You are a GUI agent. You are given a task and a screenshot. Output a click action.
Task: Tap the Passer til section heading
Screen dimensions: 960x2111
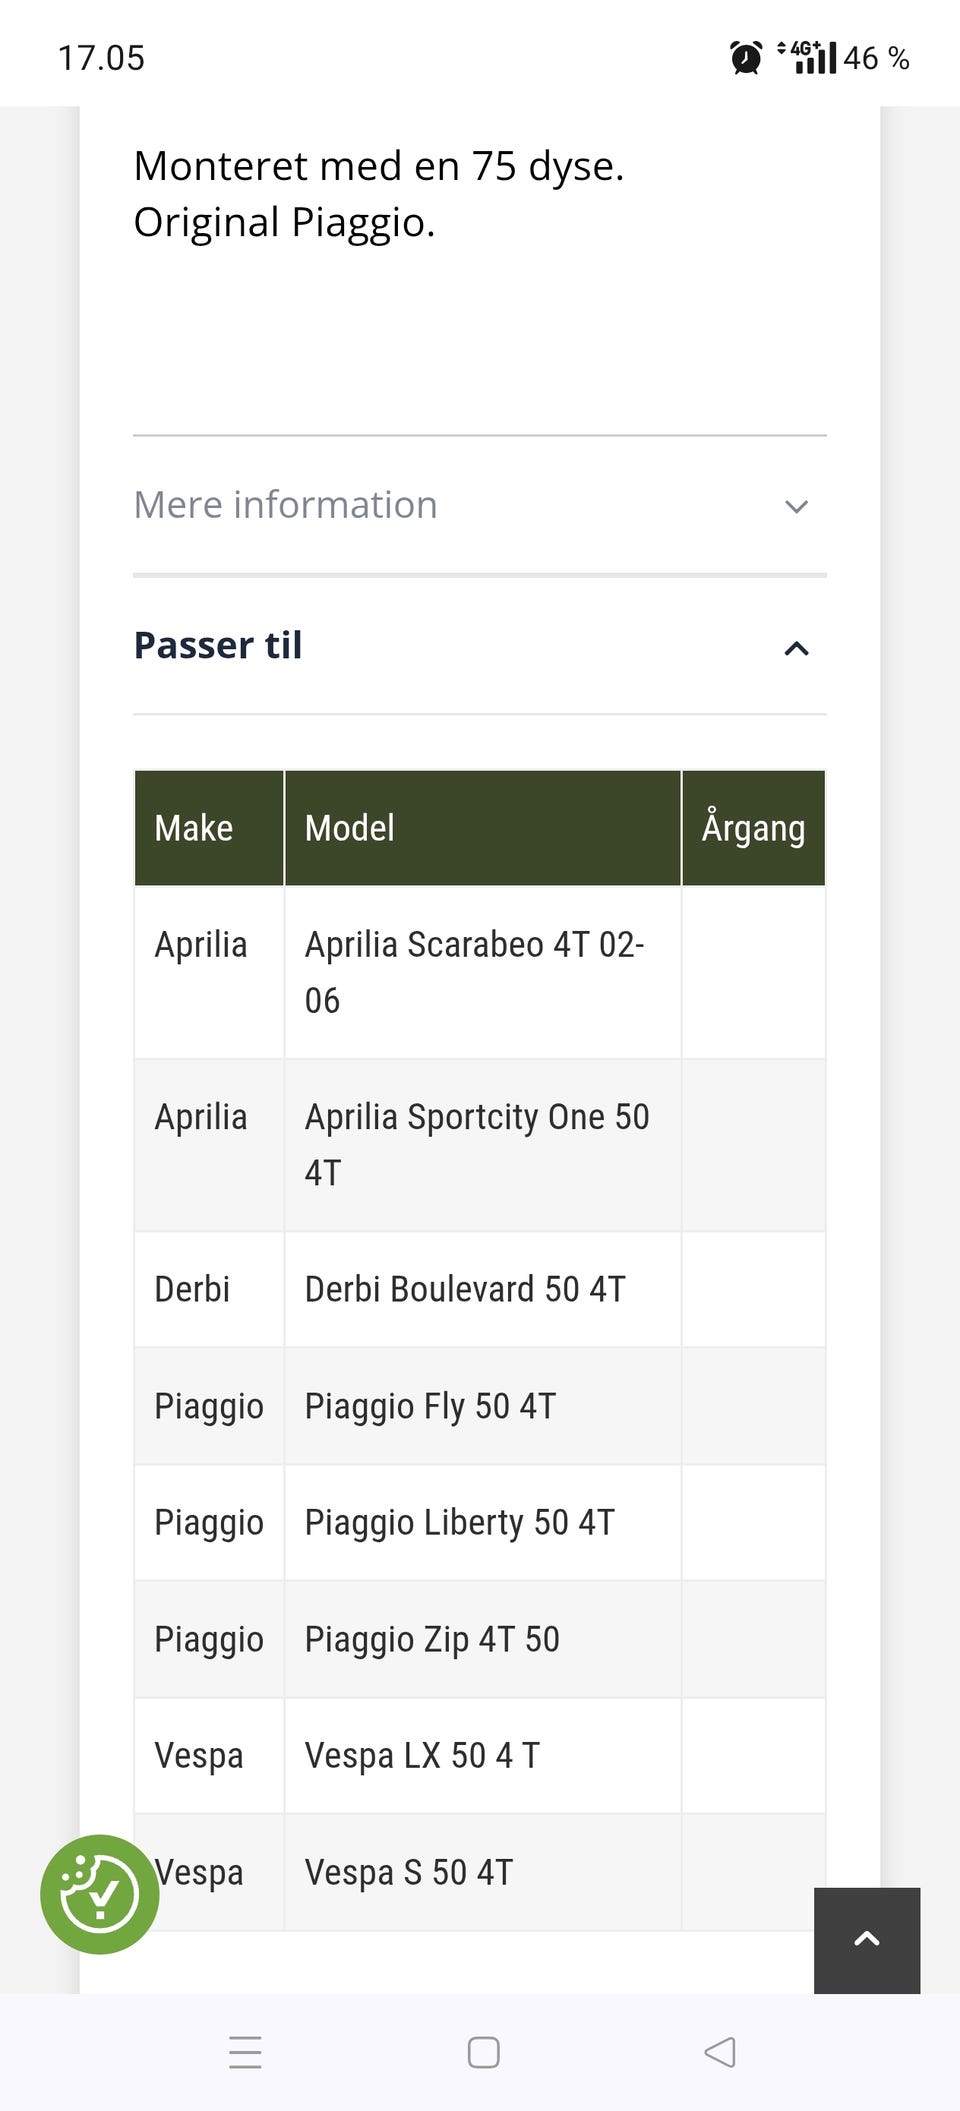(218, 645)
